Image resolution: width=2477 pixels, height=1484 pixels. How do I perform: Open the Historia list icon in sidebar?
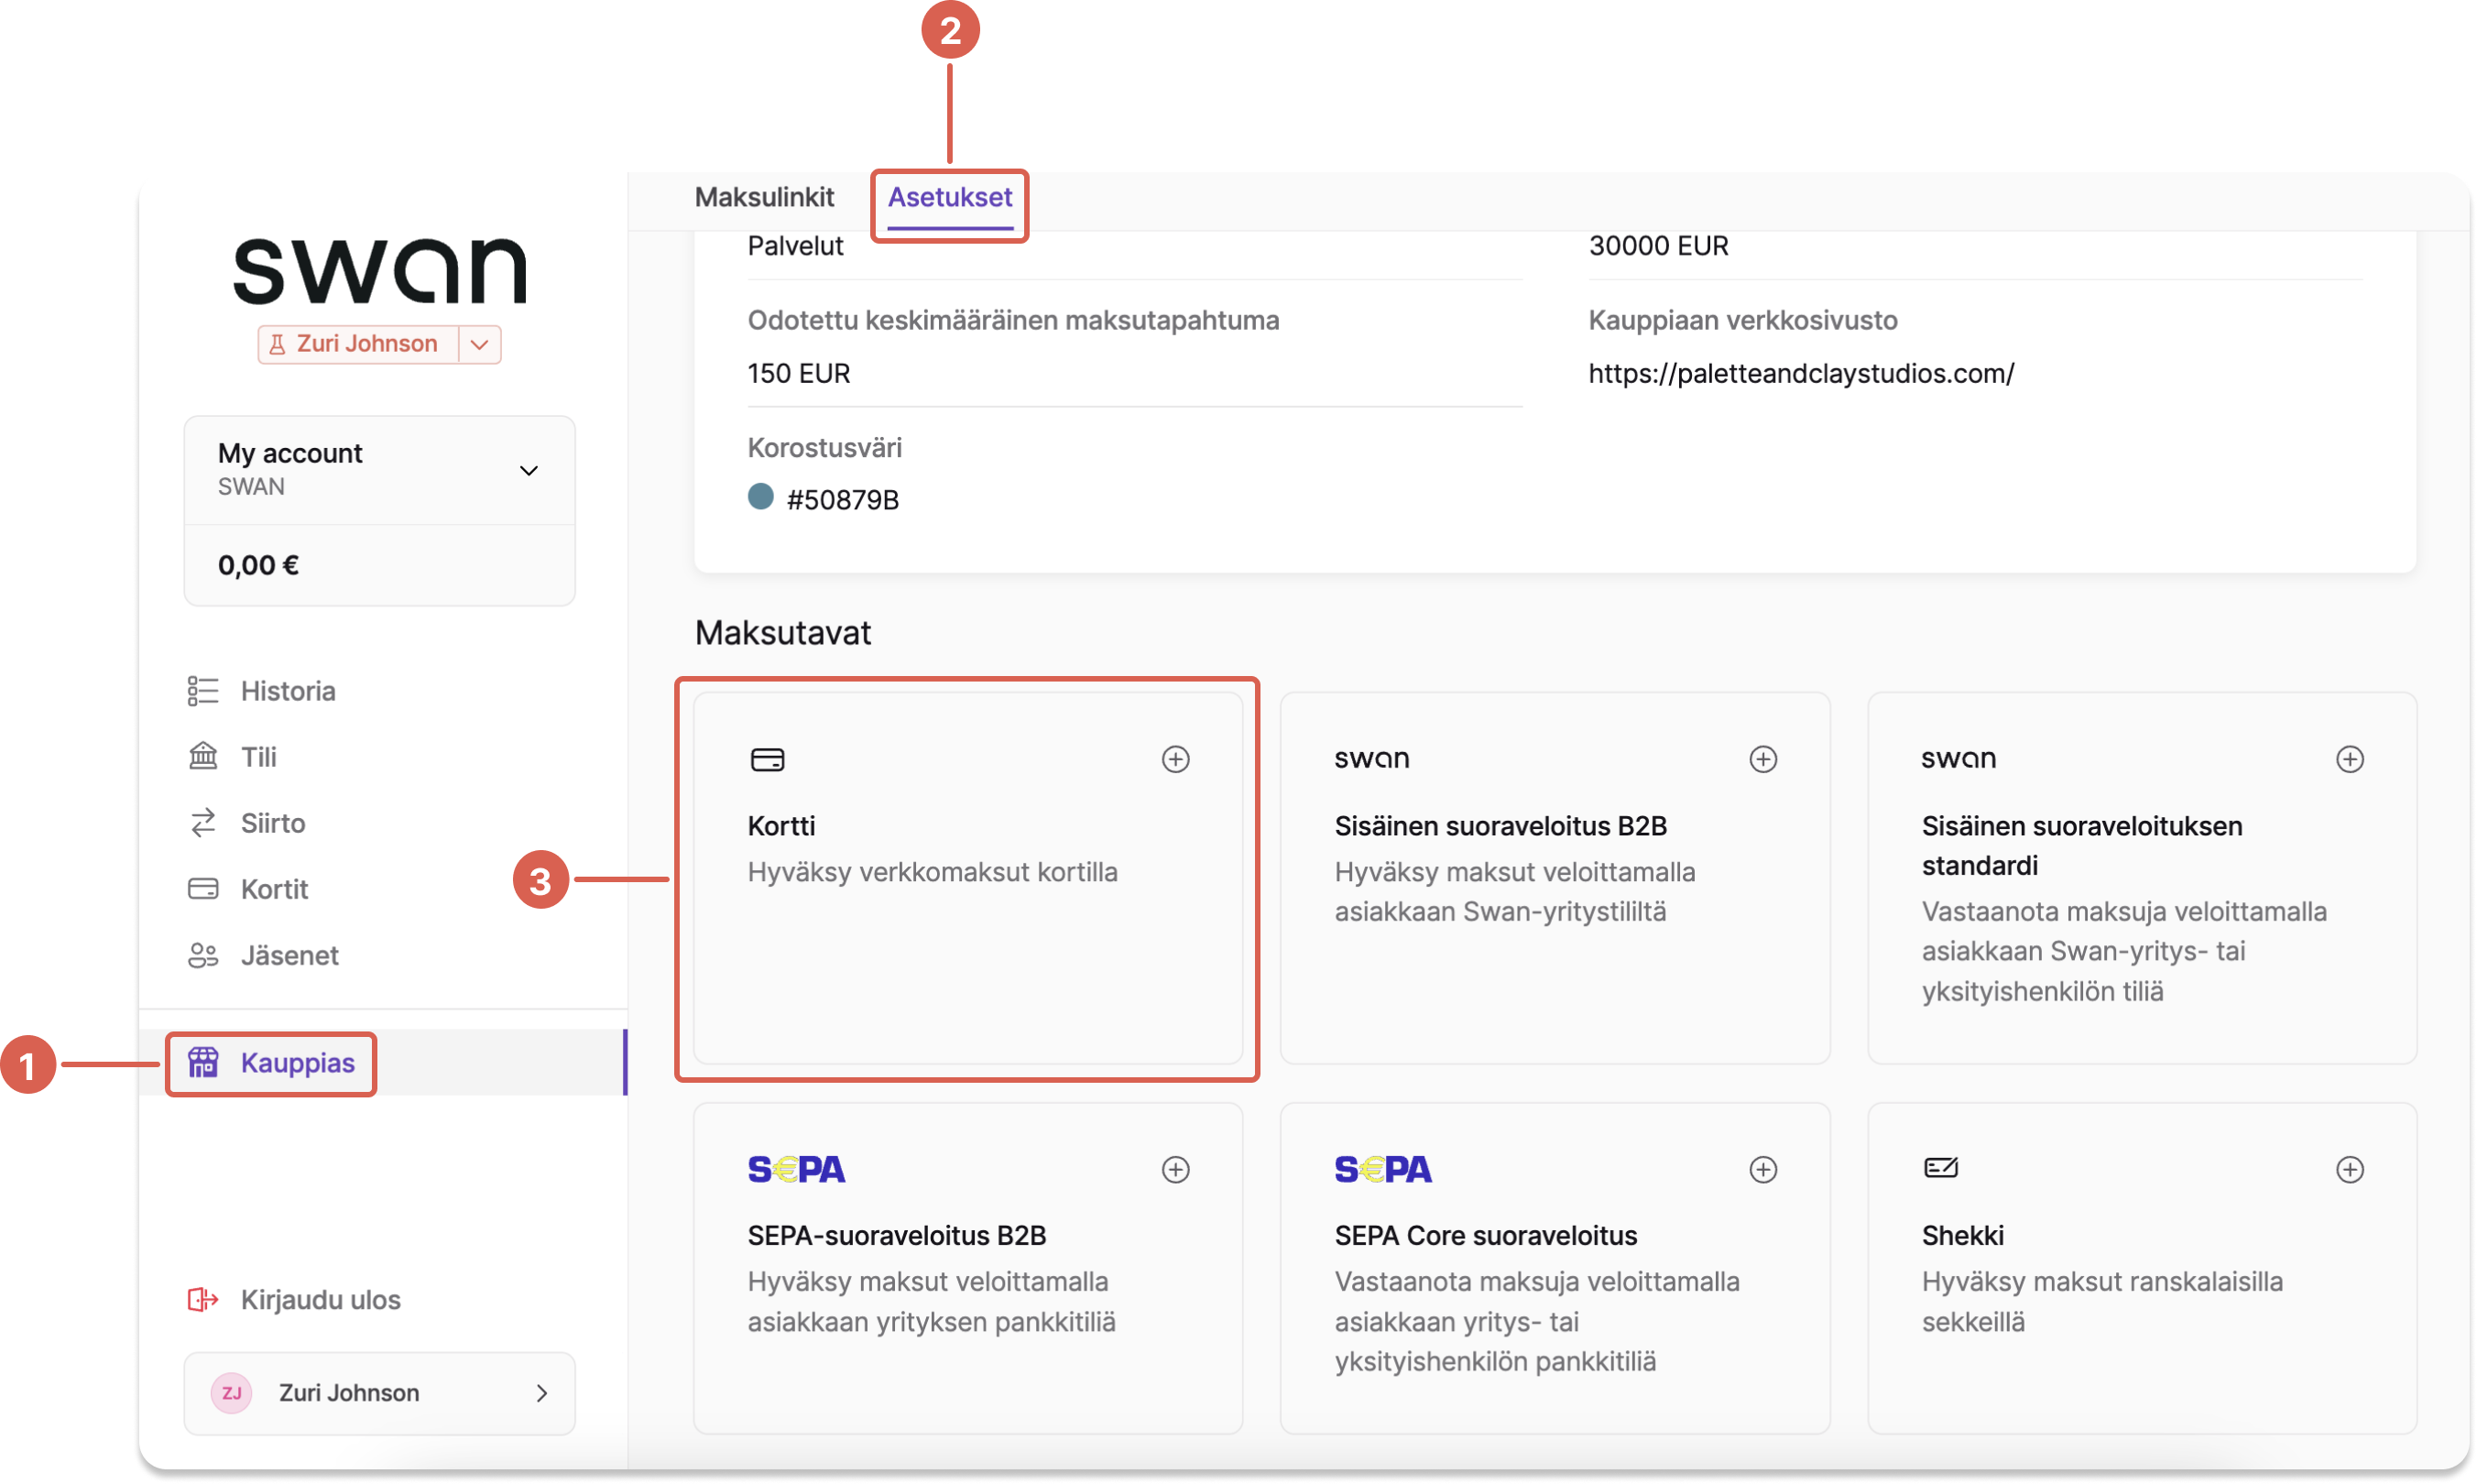[x=203, y=691]
